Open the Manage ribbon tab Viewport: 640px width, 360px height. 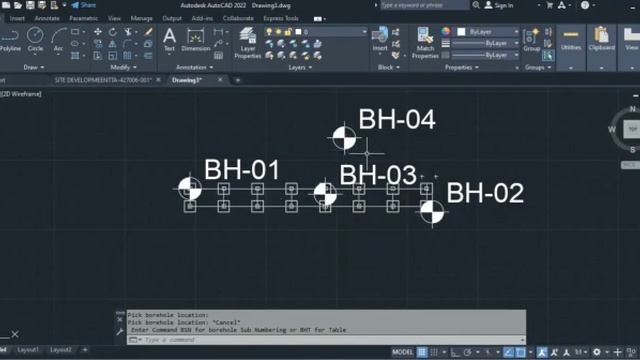pyautogui.click(x=141, y=18)
